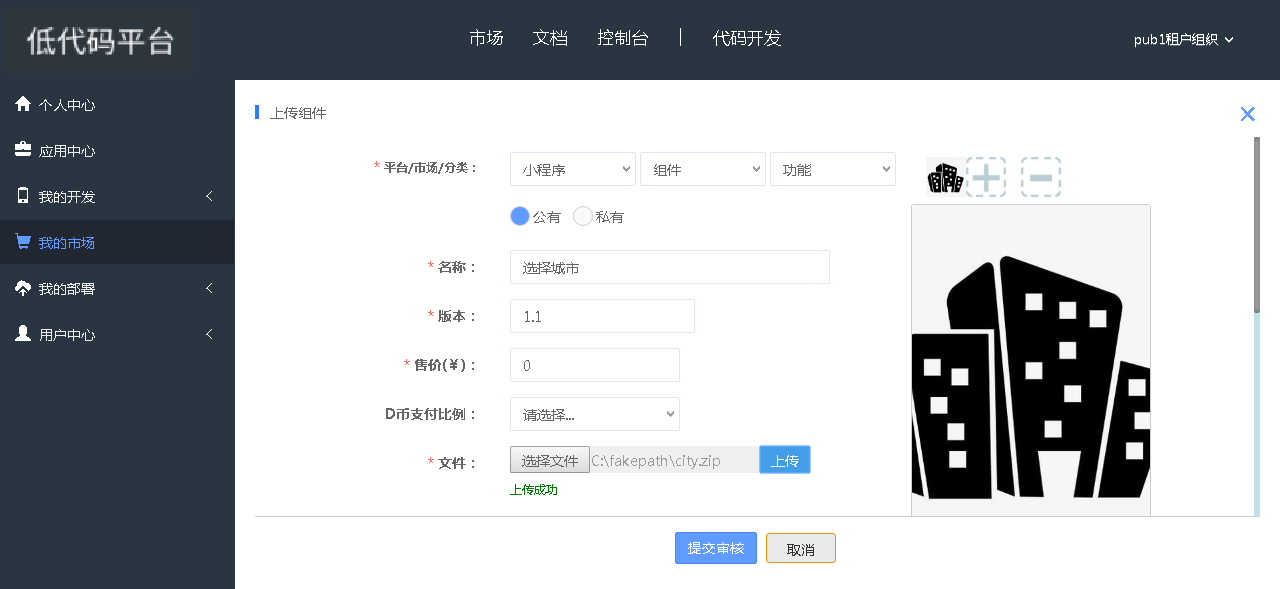Go to 控制台 in the top navigation
1280x589 pixels.
[622, 38]
